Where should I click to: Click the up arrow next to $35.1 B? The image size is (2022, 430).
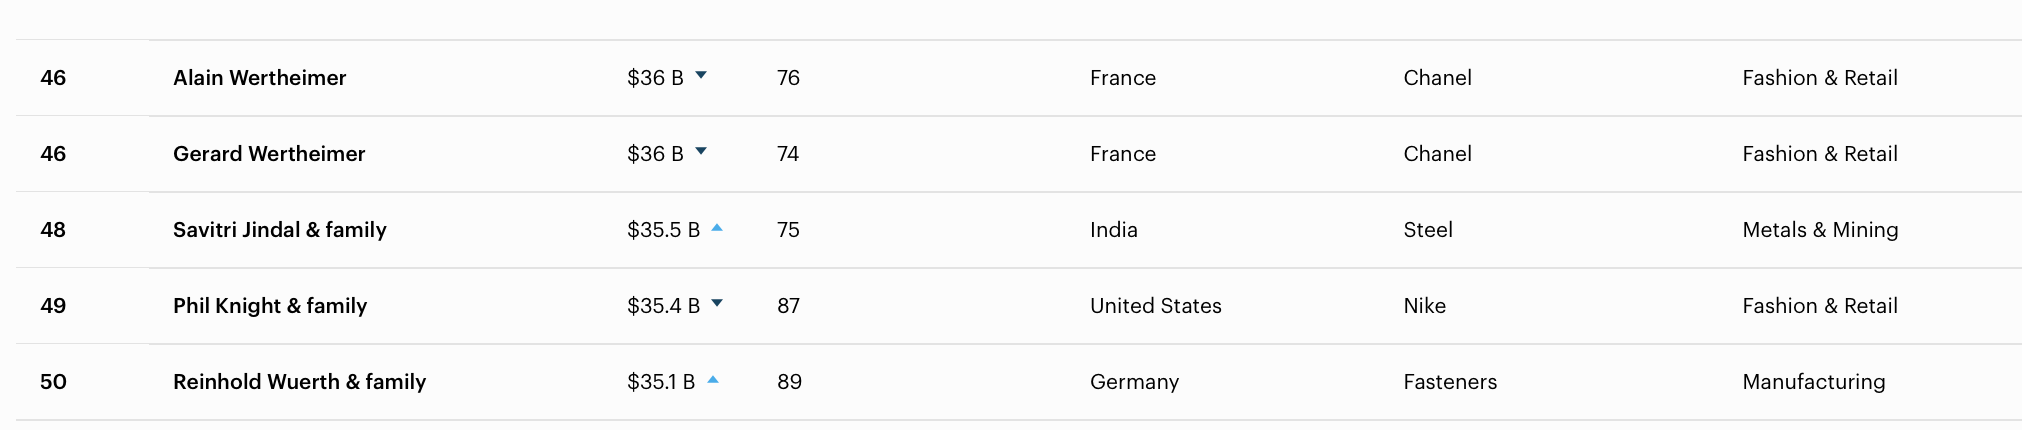pyautogui.click(x=713, y=380)
